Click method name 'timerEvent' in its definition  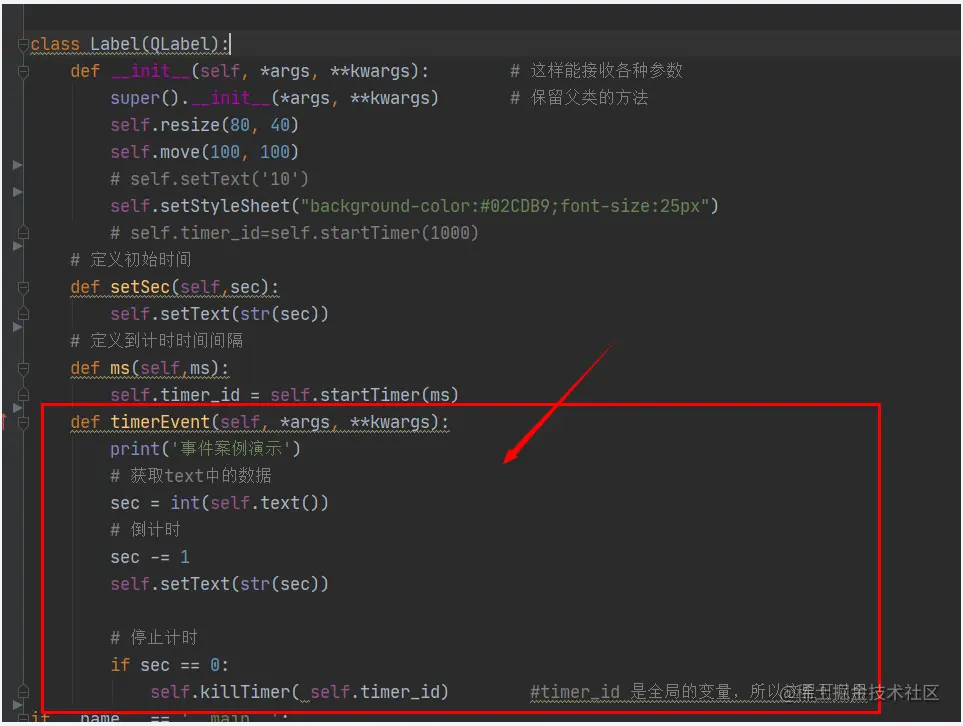click(160, 422)
